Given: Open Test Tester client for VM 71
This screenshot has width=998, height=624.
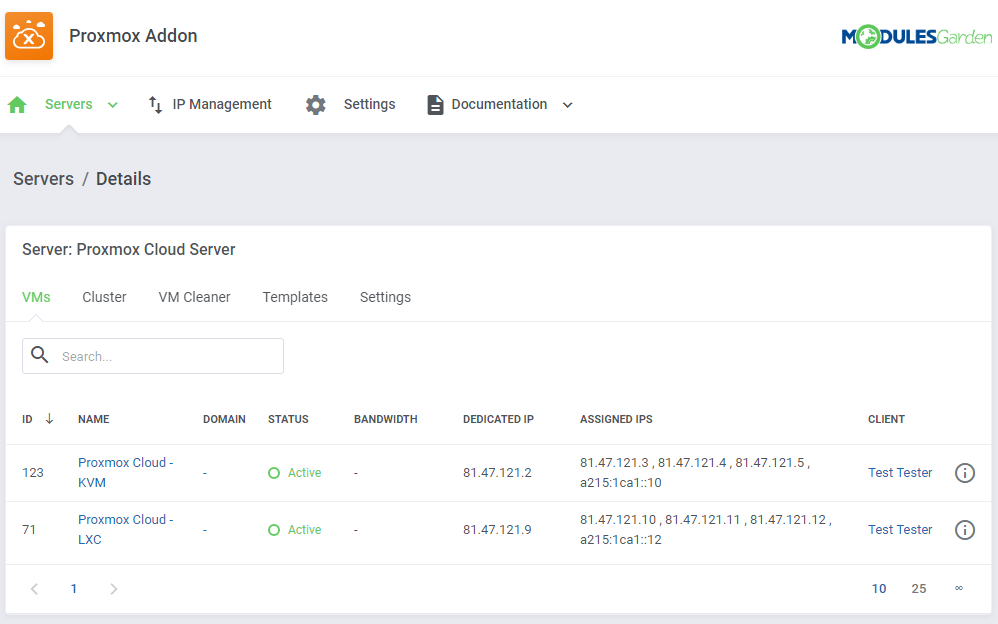Looking at the screenshot, I should (899, 530).
